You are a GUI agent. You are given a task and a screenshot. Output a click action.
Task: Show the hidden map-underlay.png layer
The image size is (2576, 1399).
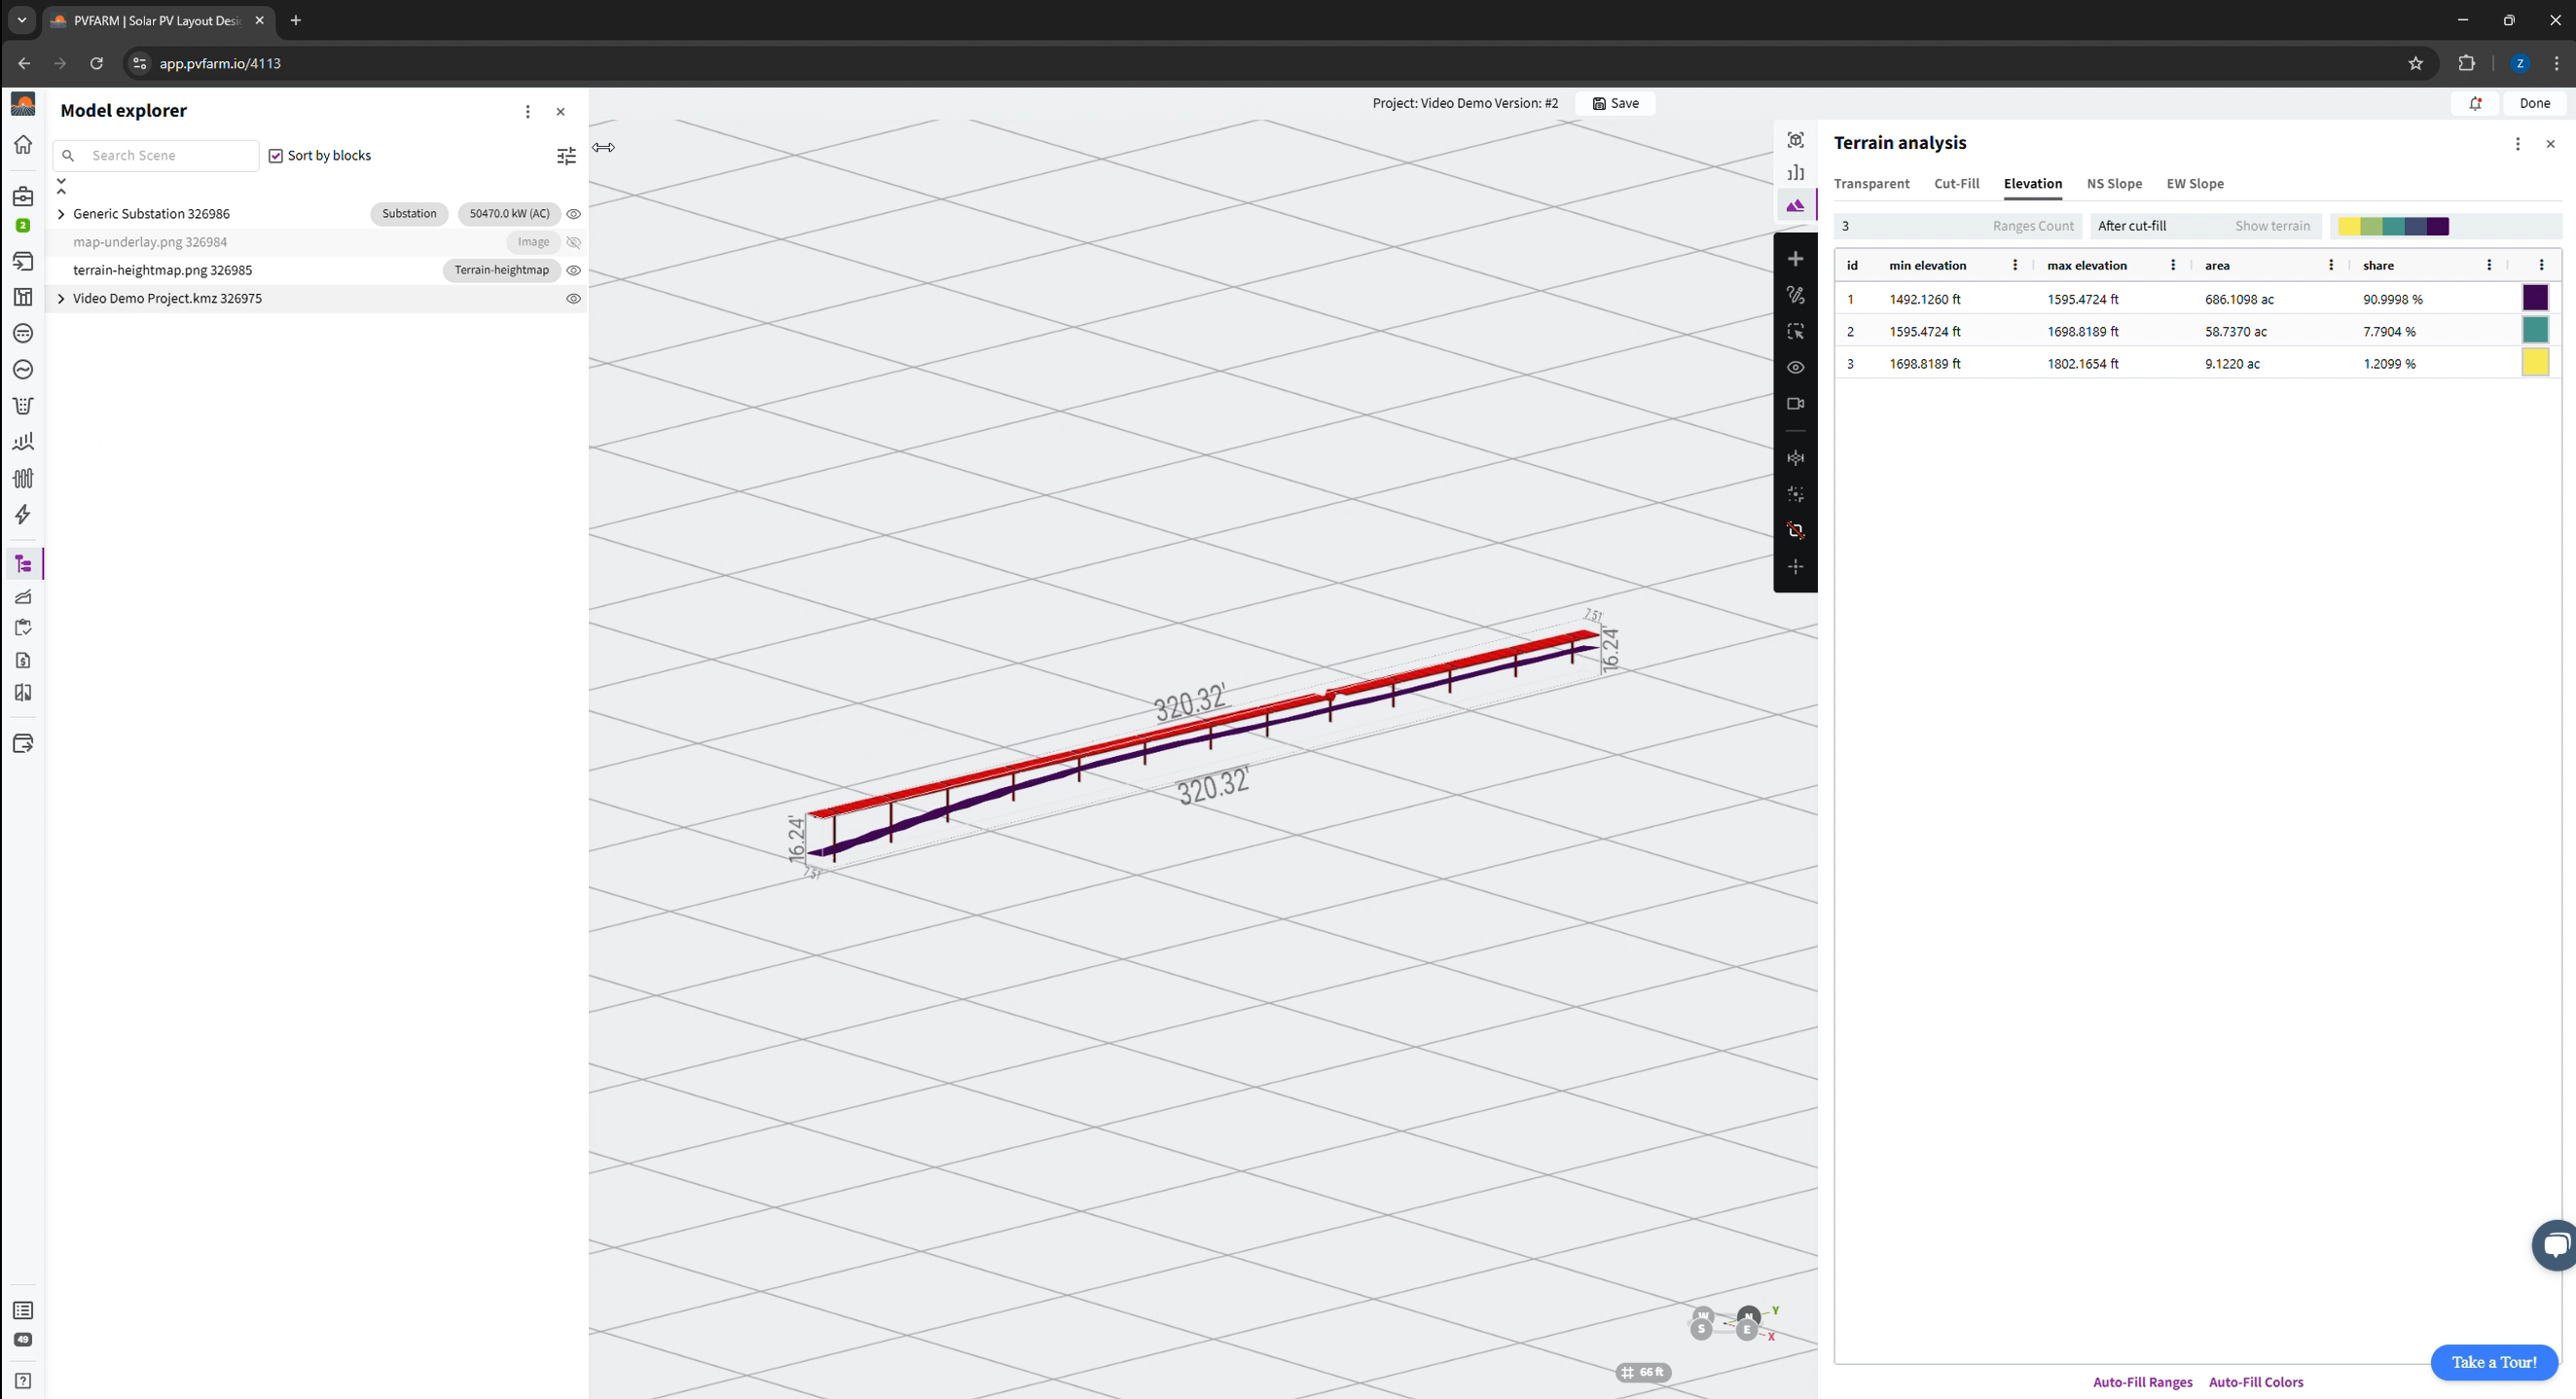(x=573, y=242)
